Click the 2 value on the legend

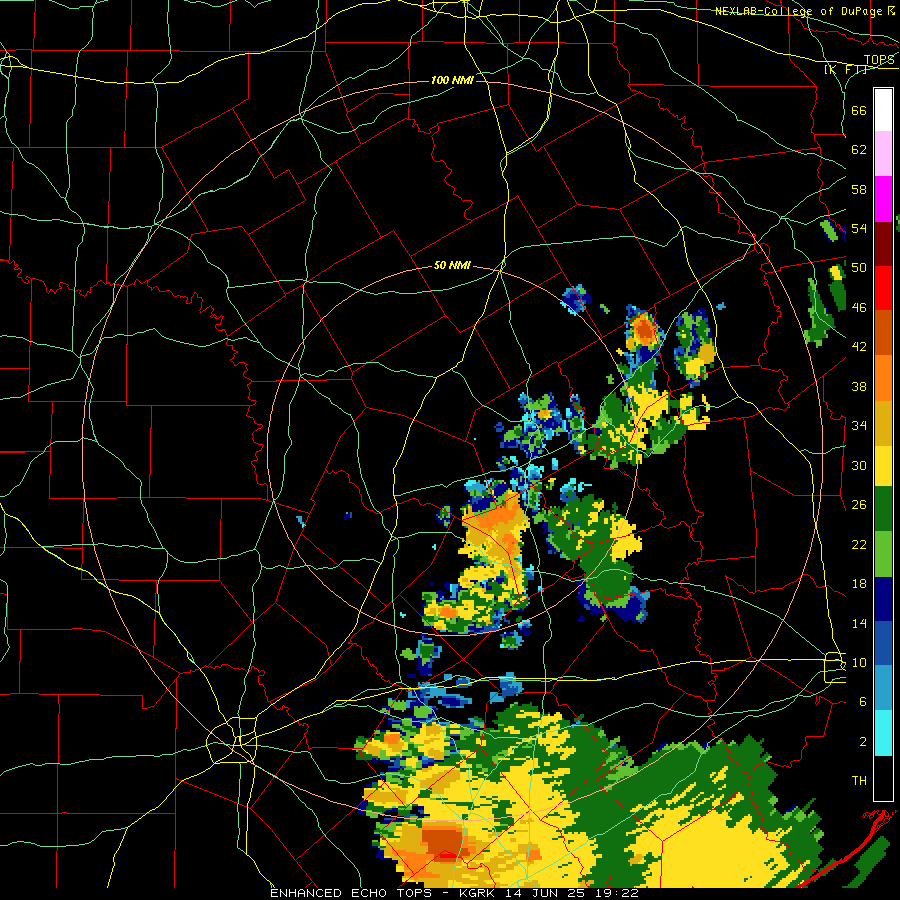[x=863, y=742]
